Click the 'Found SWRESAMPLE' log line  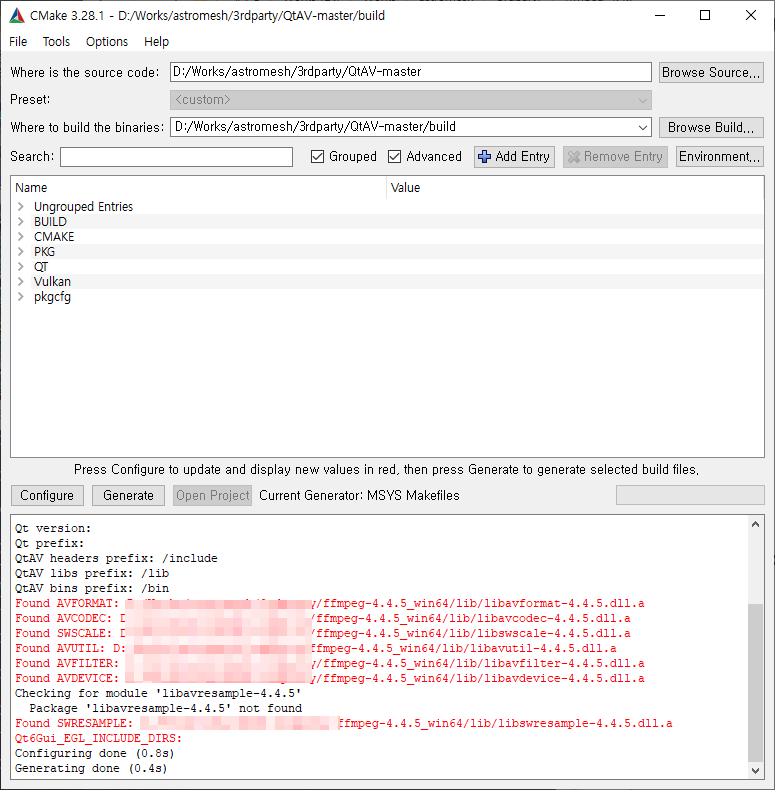344,723
